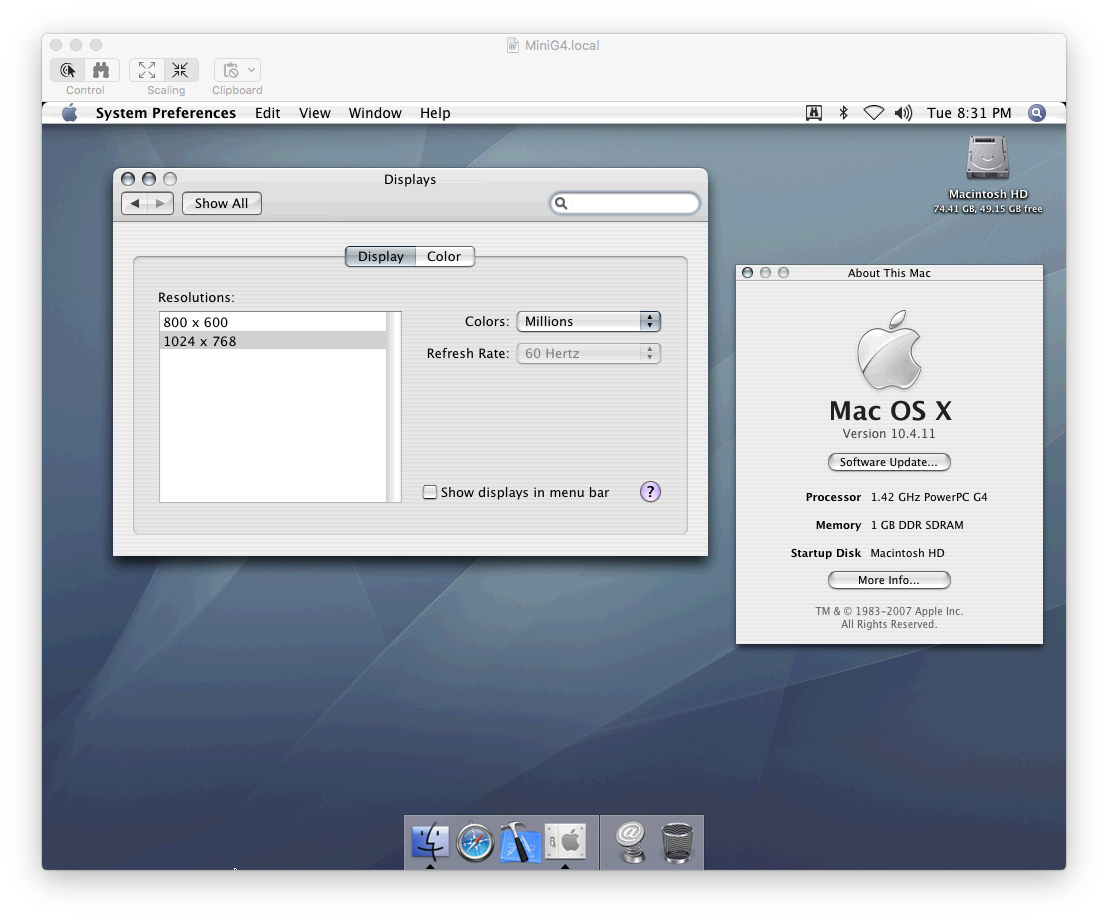This screenshot has width=1108, height=920.
Task: Go back in Displays preferences
Action: (x=135, y=204)
